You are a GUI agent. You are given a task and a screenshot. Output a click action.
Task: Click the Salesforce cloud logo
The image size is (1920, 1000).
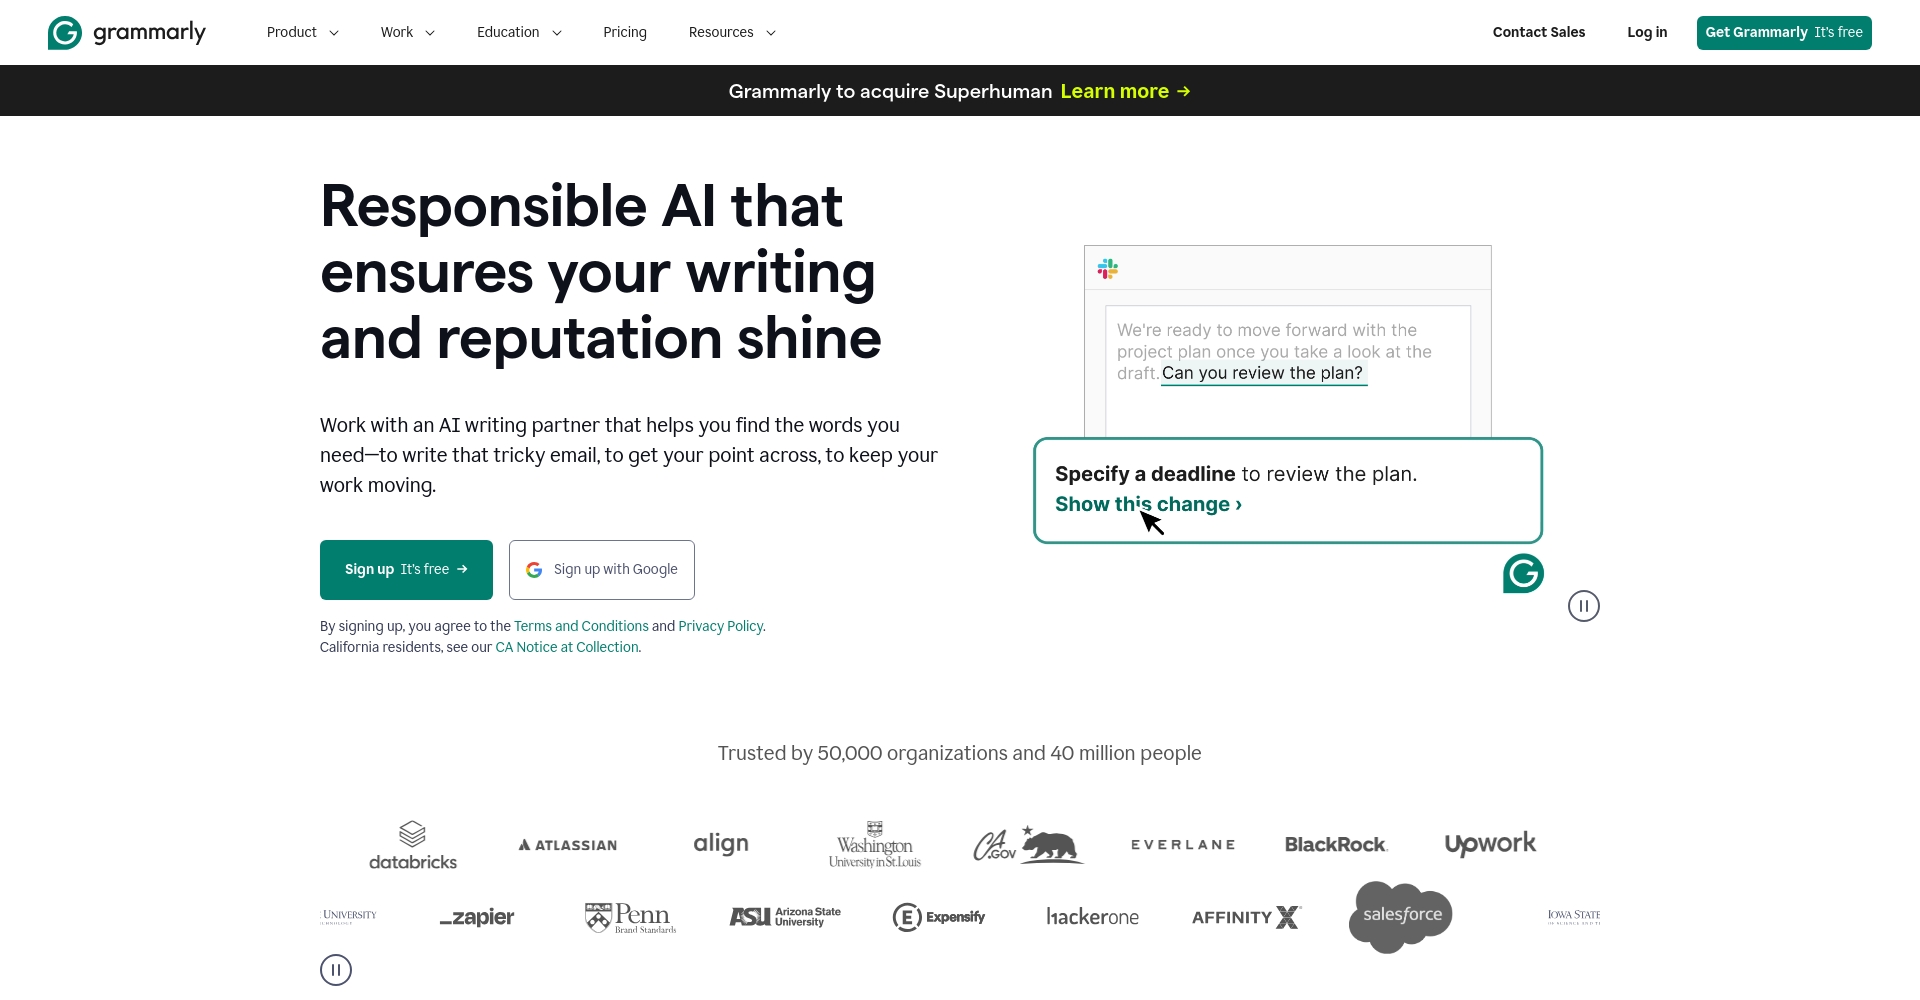tap(1400, 917)
